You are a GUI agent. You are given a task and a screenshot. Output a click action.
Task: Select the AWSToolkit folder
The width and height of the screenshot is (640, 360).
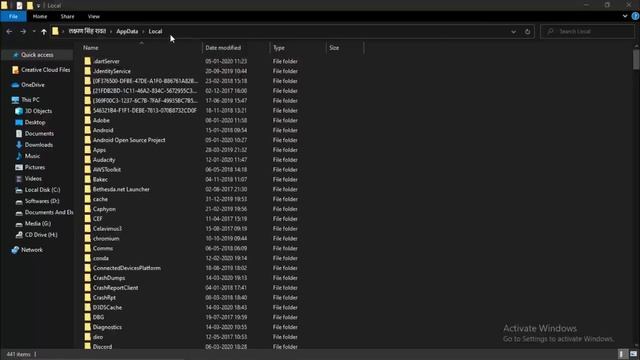107,169
